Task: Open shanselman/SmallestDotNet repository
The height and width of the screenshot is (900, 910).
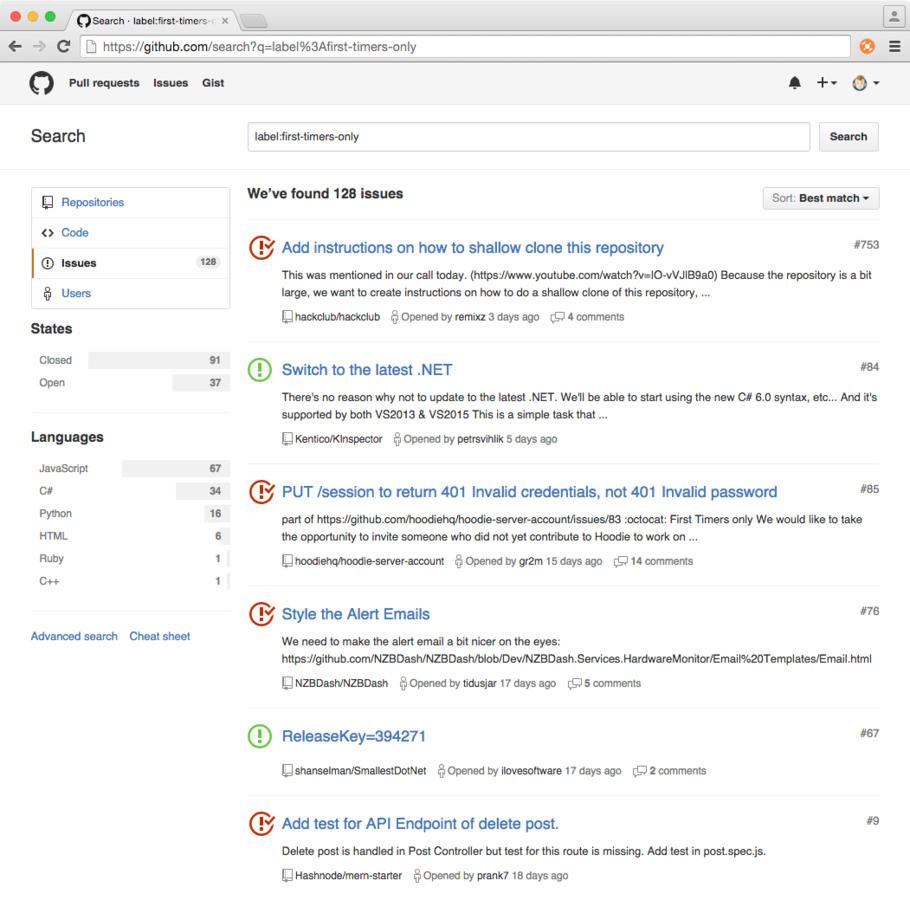Action: pos(360,771)
